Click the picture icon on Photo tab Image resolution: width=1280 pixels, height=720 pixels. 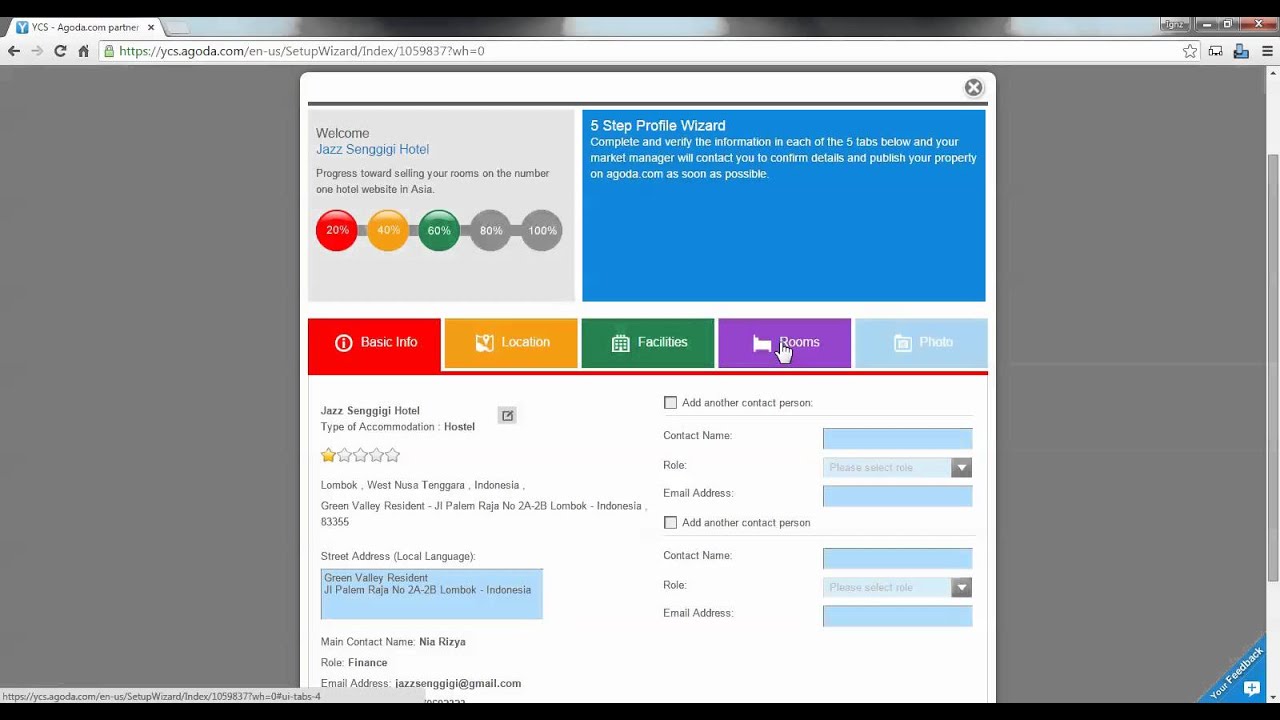pos(903,343)
